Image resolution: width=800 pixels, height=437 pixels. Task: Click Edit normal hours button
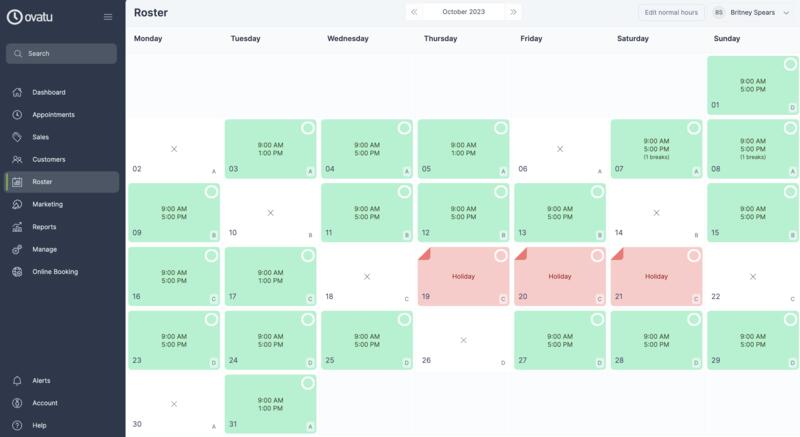(671, 12)
